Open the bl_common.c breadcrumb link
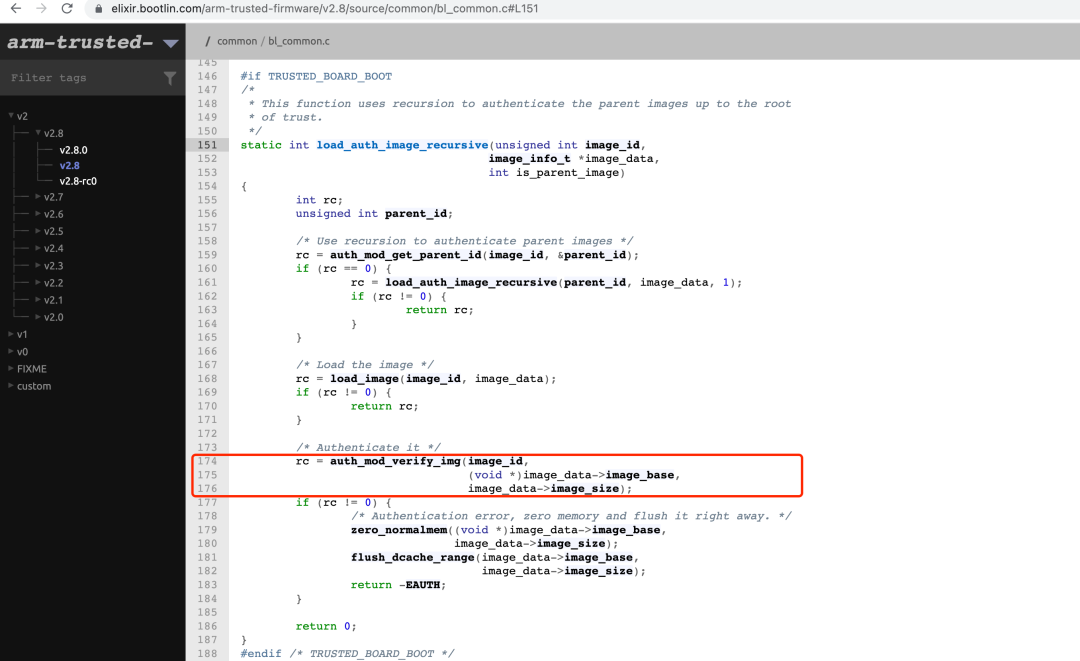This screenshot has height=661, width=1080. click(x=299, y=41)
